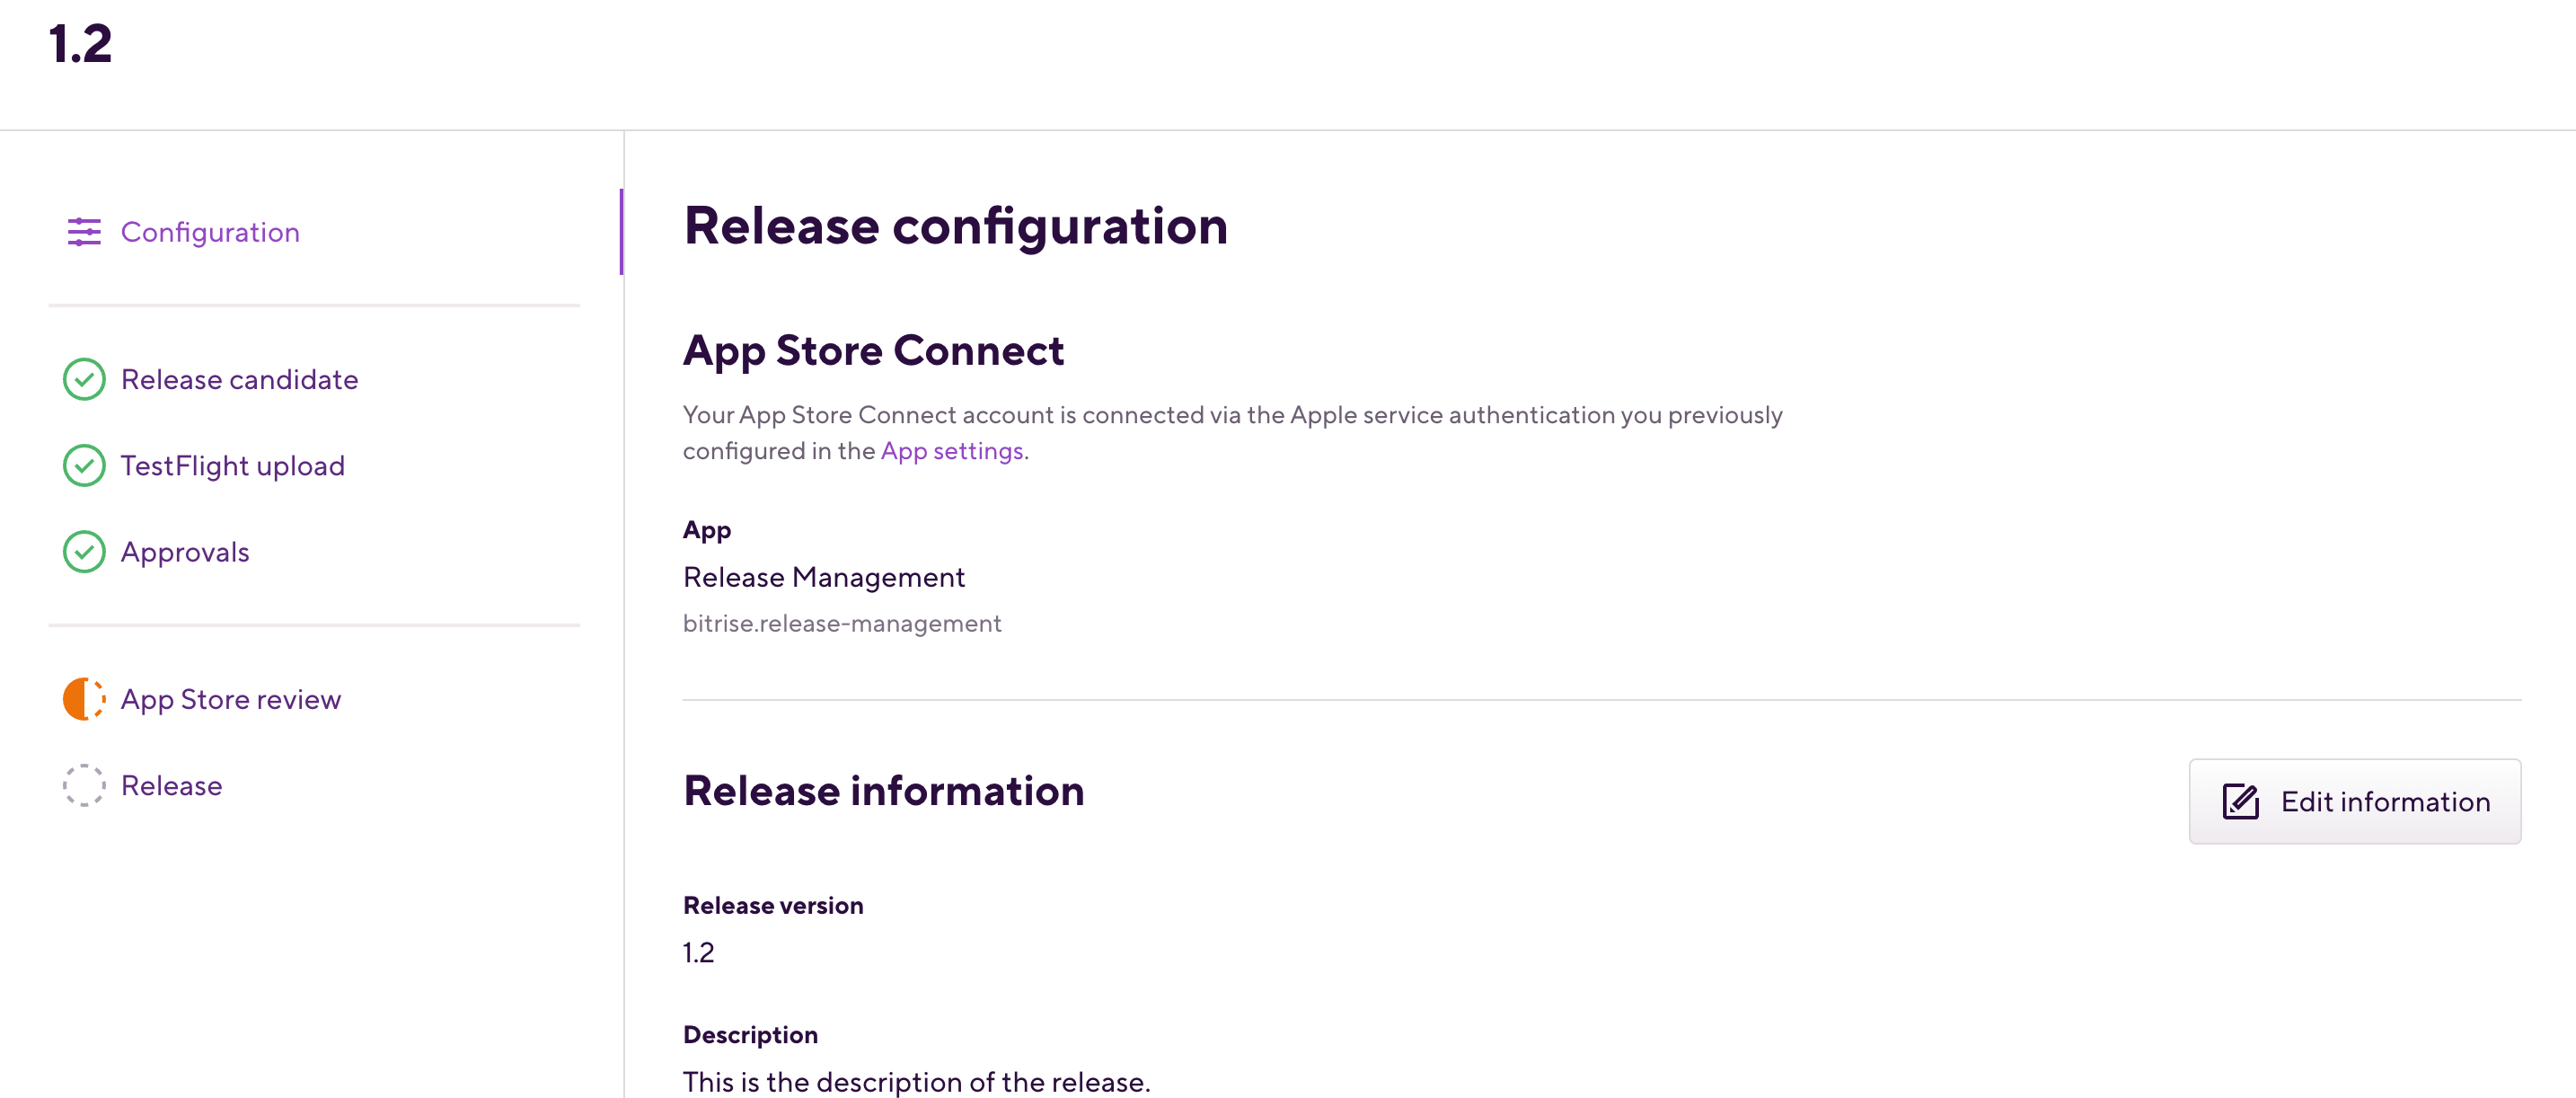Screen dimensions: 2576x1098
Task: Click the Release Management app name
Action: tap(823, 577)
